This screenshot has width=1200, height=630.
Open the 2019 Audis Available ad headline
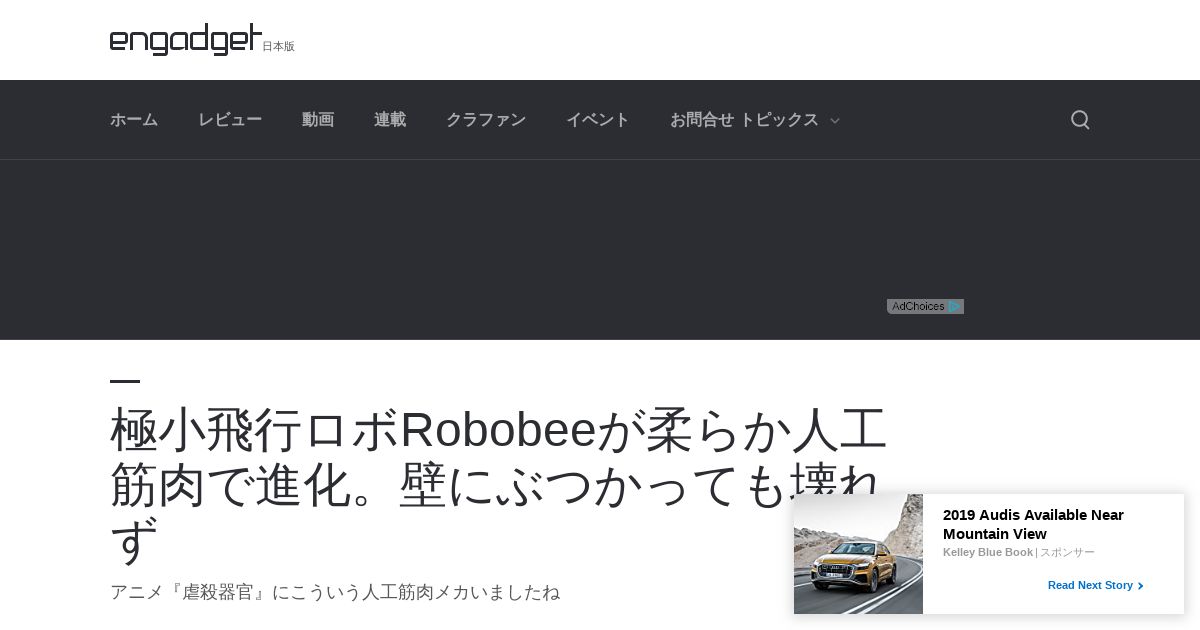pyautogui.click(x=1033, y=524)
